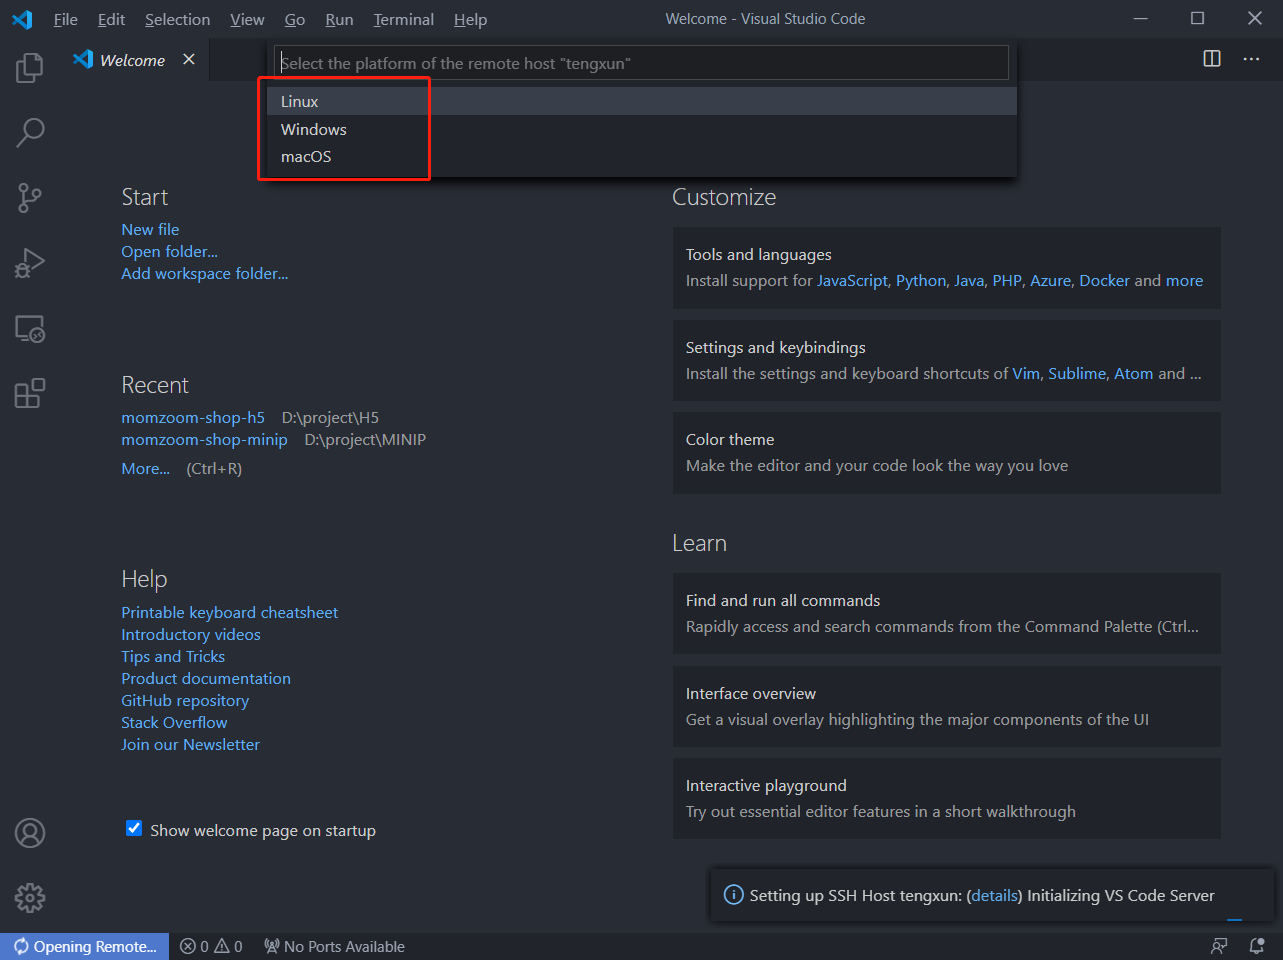
Task: Open the Search panel
Action: pos(30,132)
